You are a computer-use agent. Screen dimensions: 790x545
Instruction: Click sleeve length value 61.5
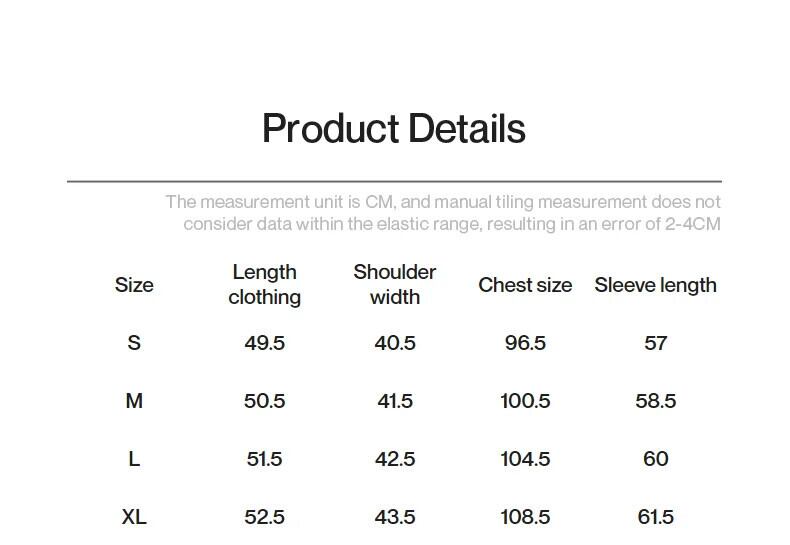click(655, 517)
